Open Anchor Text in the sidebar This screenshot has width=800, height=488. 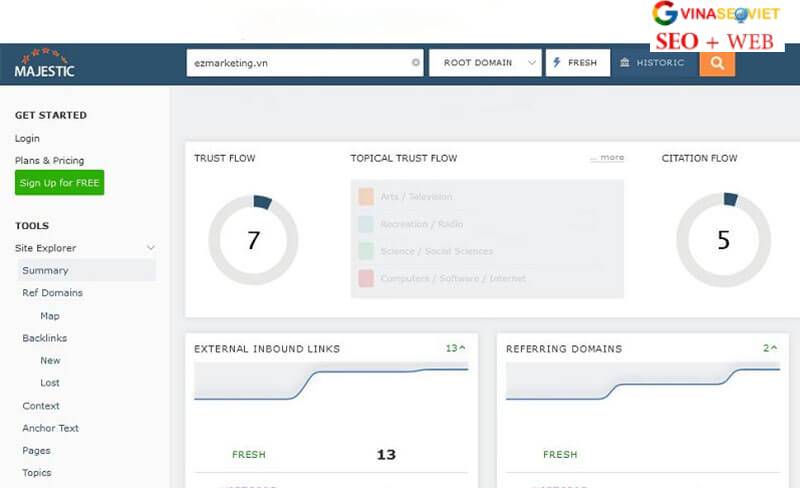click(50, 428)
